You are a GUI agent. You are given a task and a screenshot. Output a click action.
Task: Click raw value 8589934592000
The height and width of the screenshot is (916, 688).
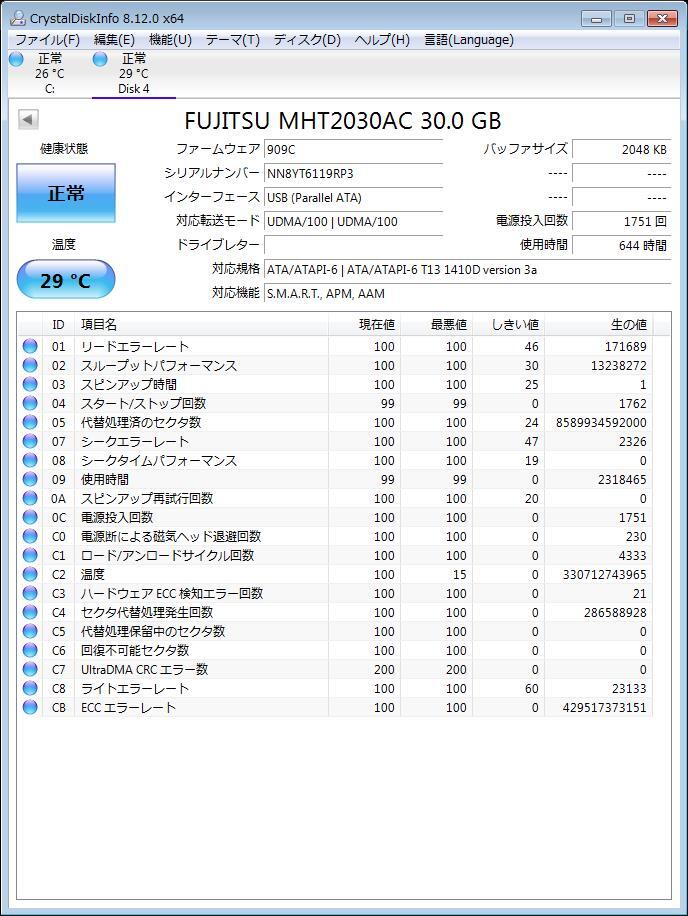click(601, 422)
